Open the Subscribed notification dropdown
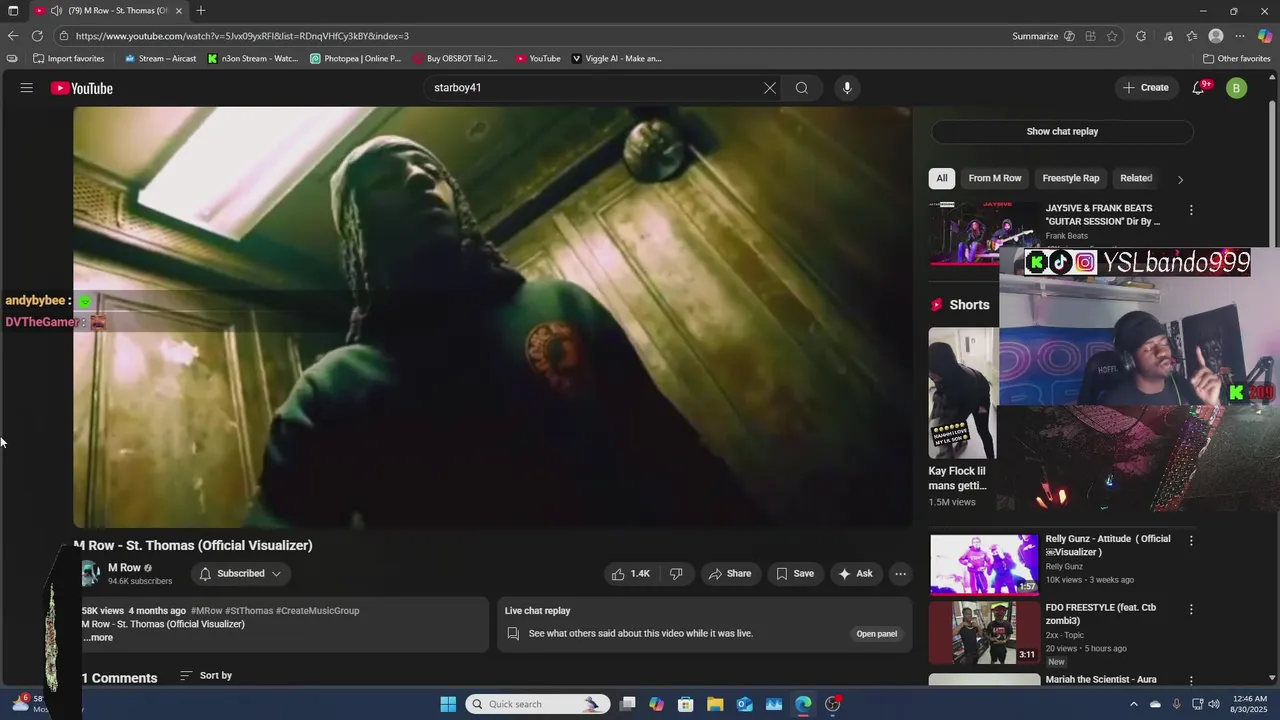Screen dimensions: 1280x720 point(241,574)
